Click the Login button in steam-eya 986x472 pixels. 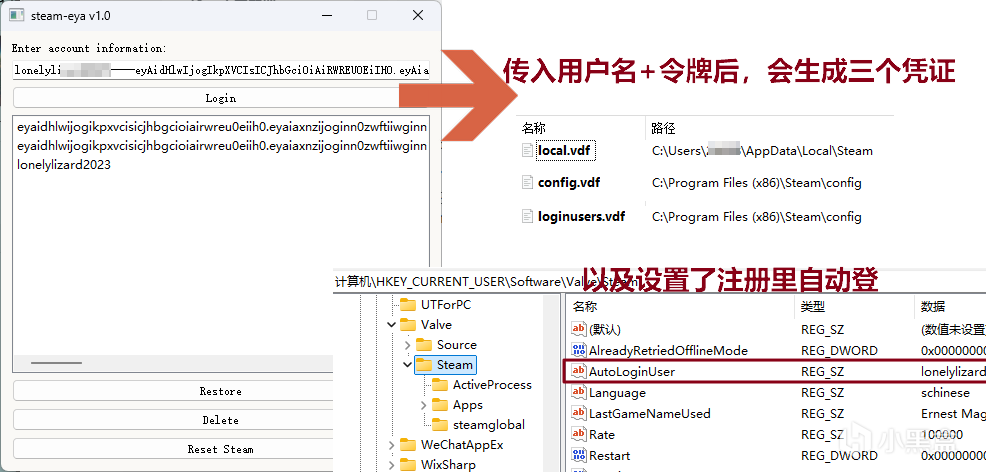220,98
